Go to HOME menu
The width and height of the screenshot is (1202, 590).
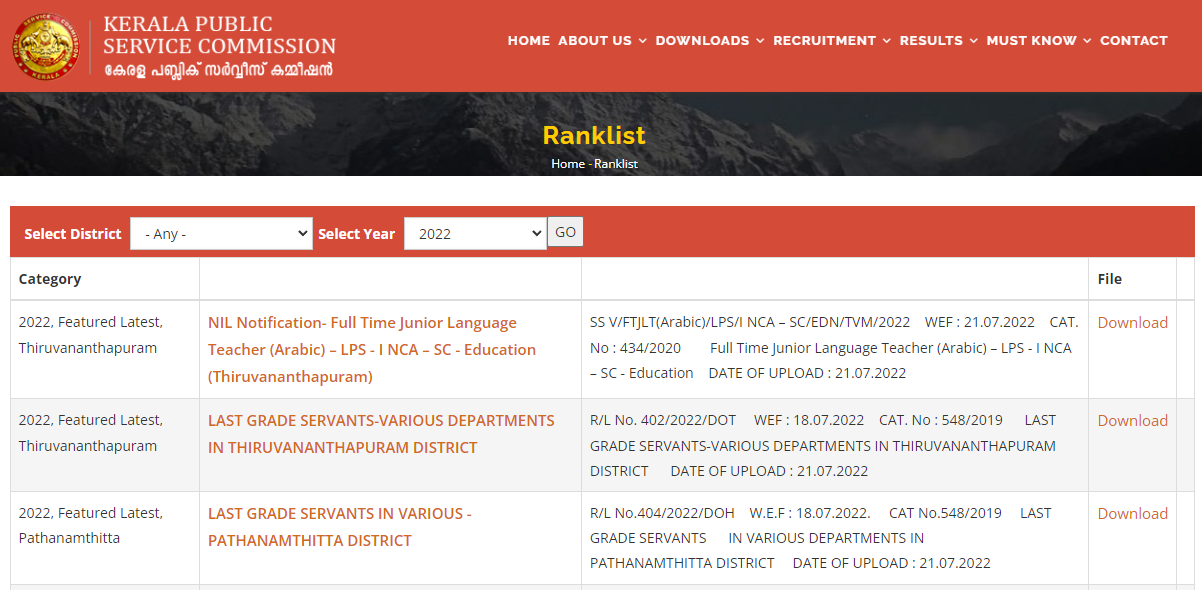(x=529, y=41)
